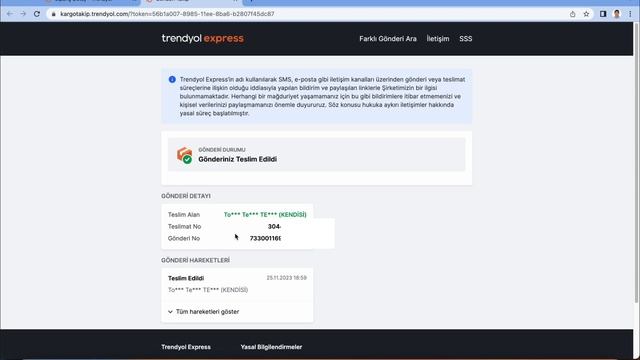This screenshot has height=360, width=640.
Task: Click the delivered package status icon
Action: [184, 155]
